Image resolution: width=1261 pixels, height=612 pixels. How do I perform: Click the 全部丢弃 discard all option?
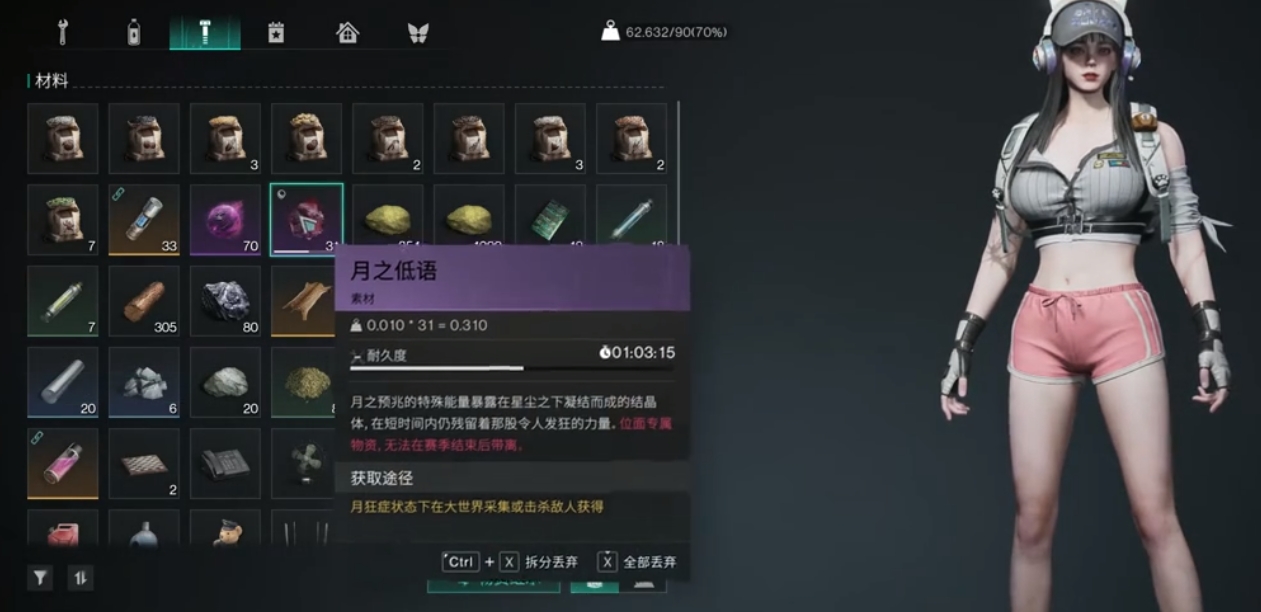tap(636, 561)
